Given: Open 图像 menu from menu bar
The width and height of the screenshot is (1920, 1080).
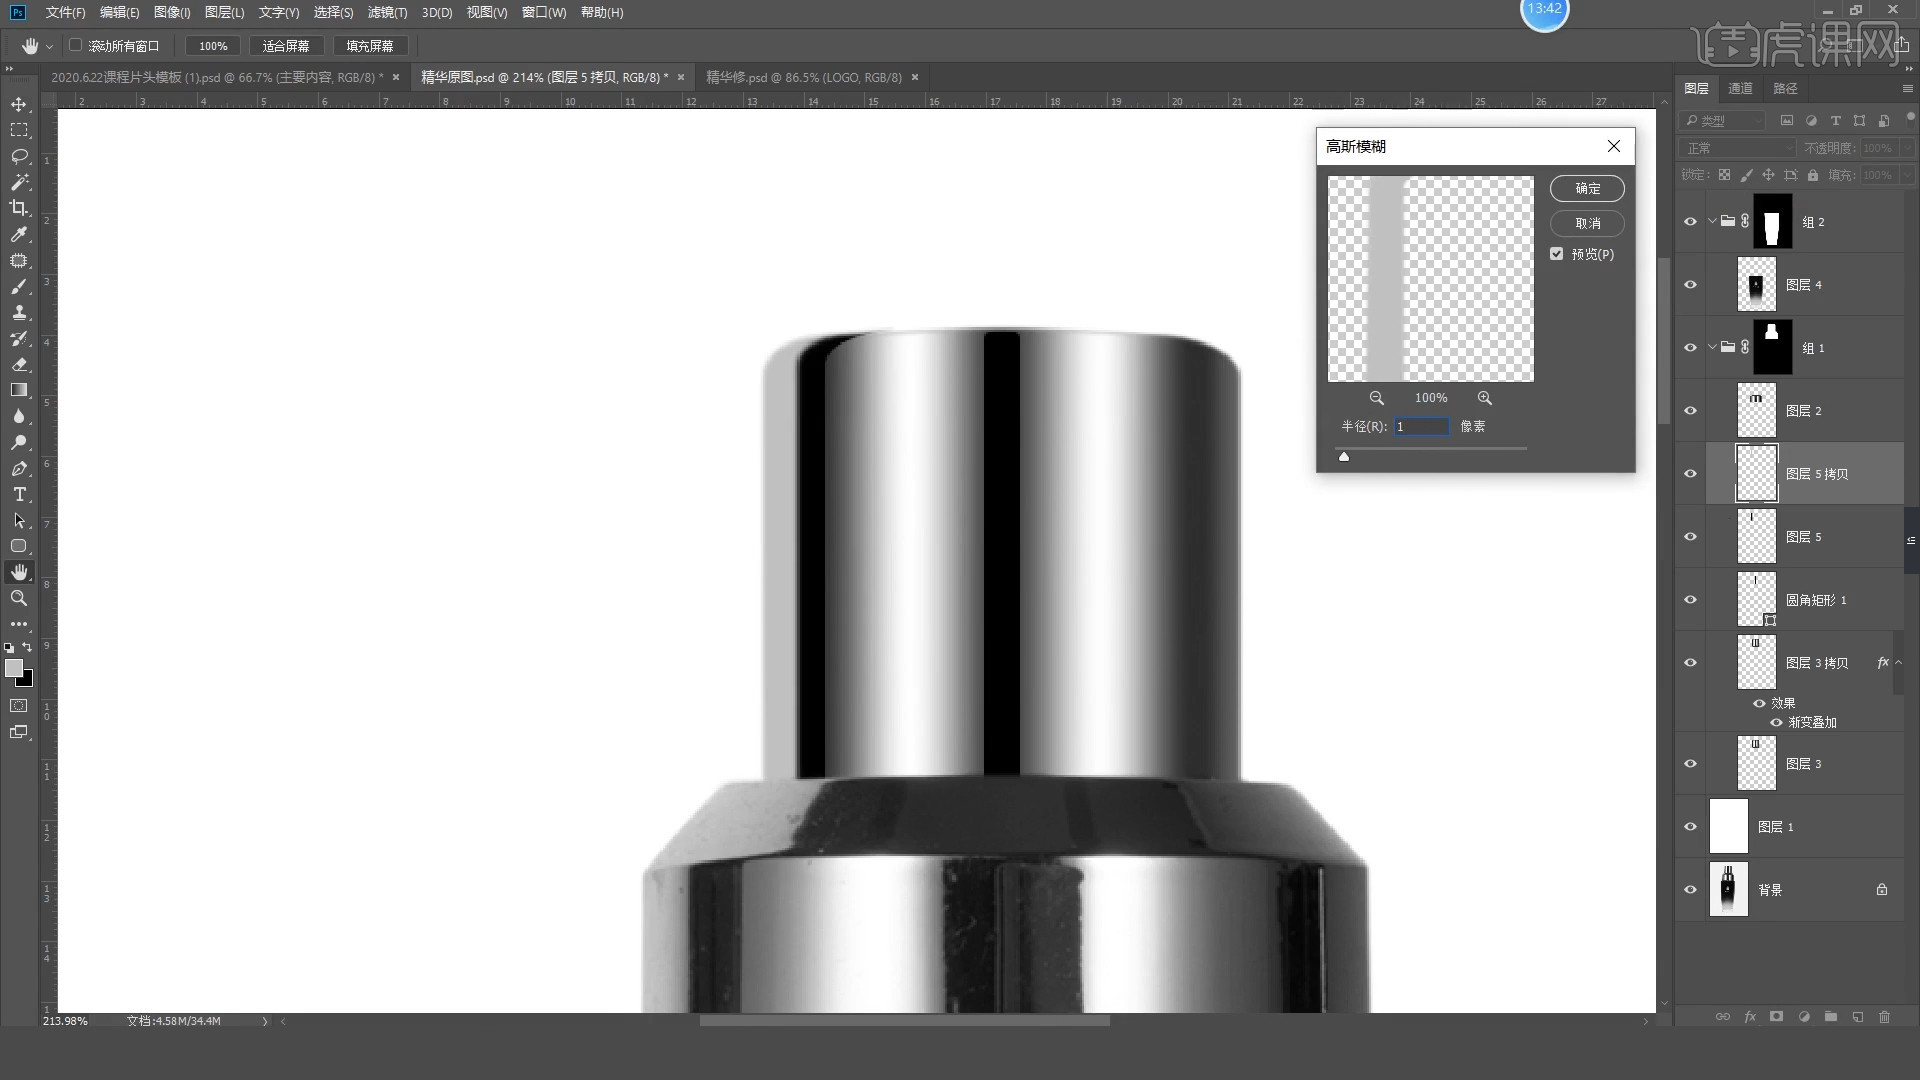Looking at the screenshot, I should point(169,12).
